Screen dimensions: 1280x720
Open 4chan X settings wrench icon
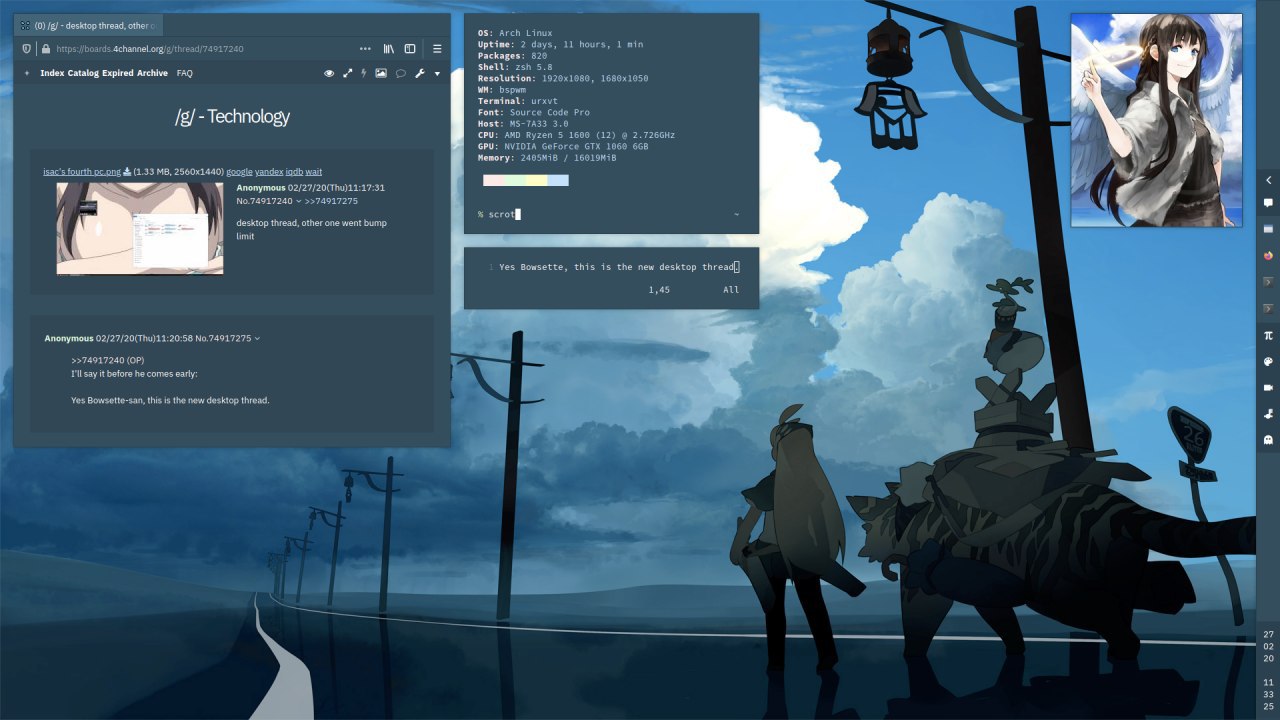tap(420, 73)
